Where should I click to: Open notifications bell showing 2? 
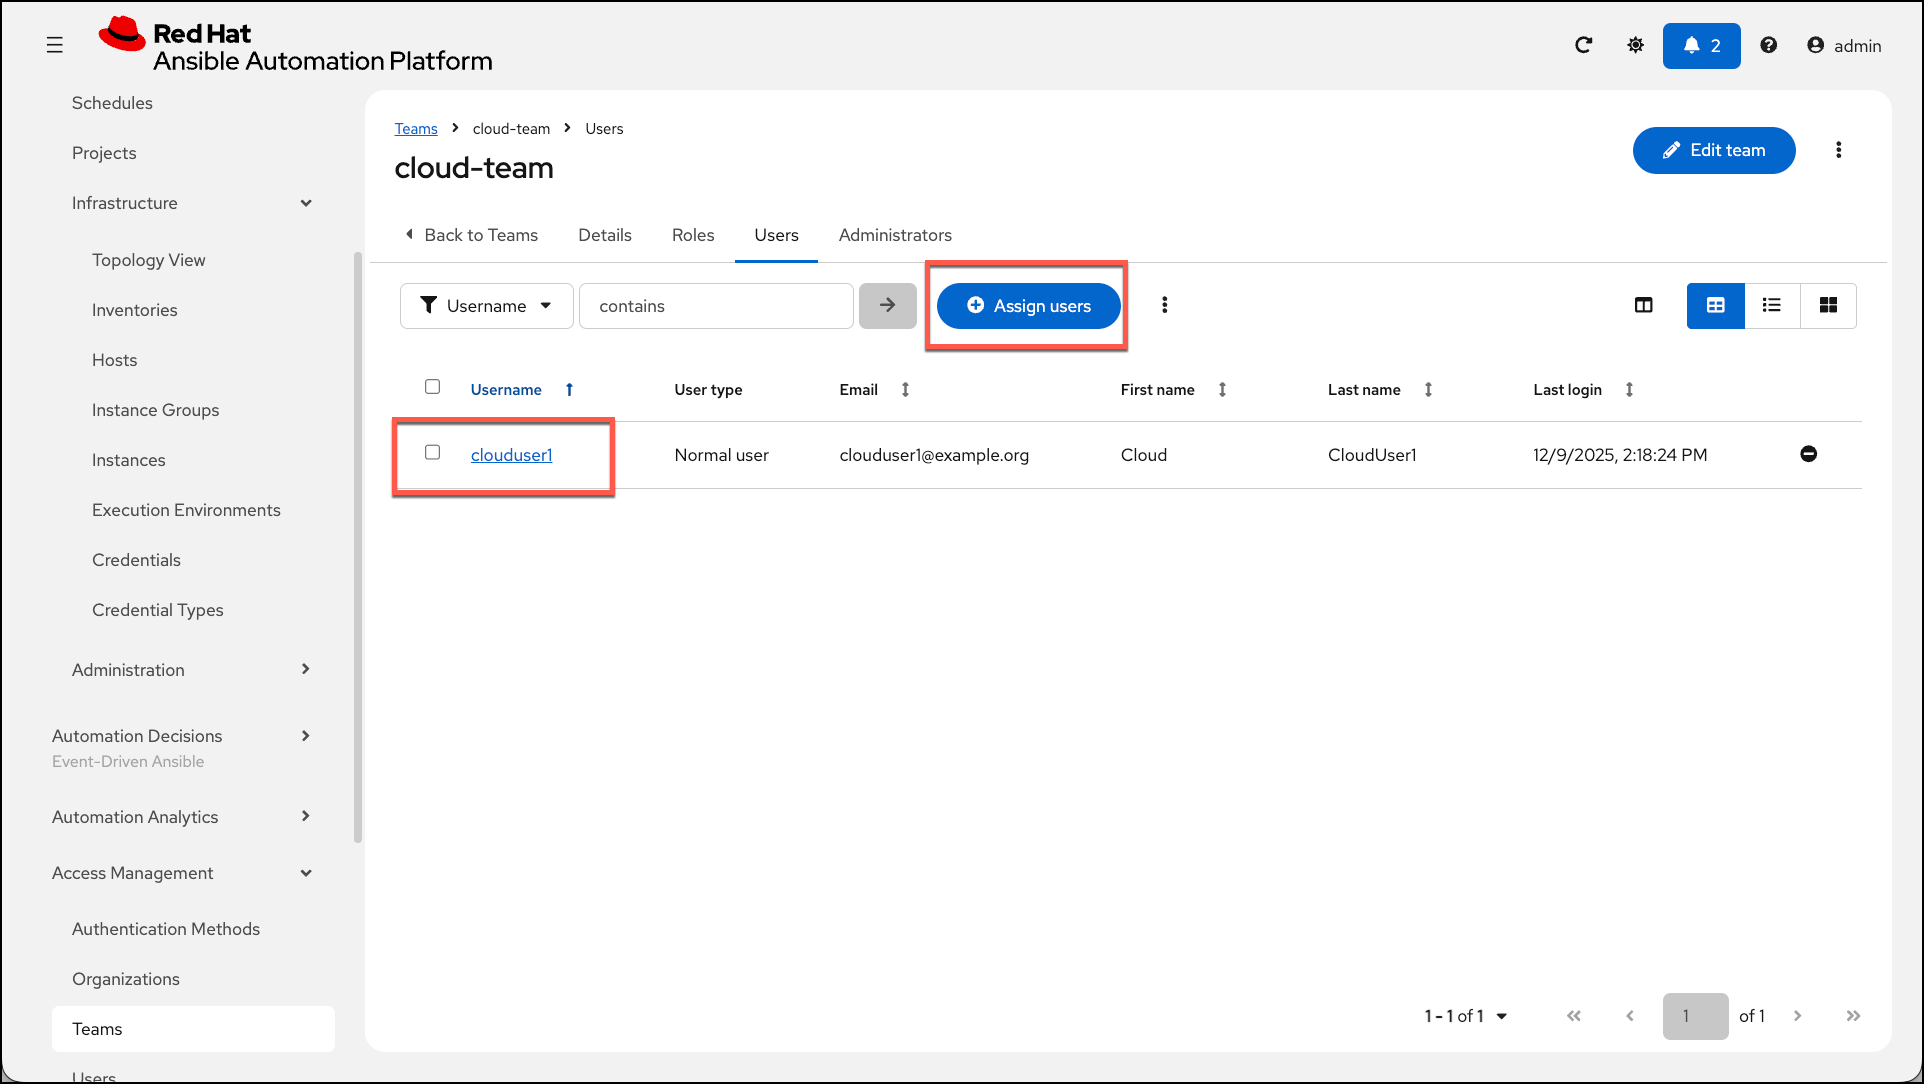coord(1701,46)
